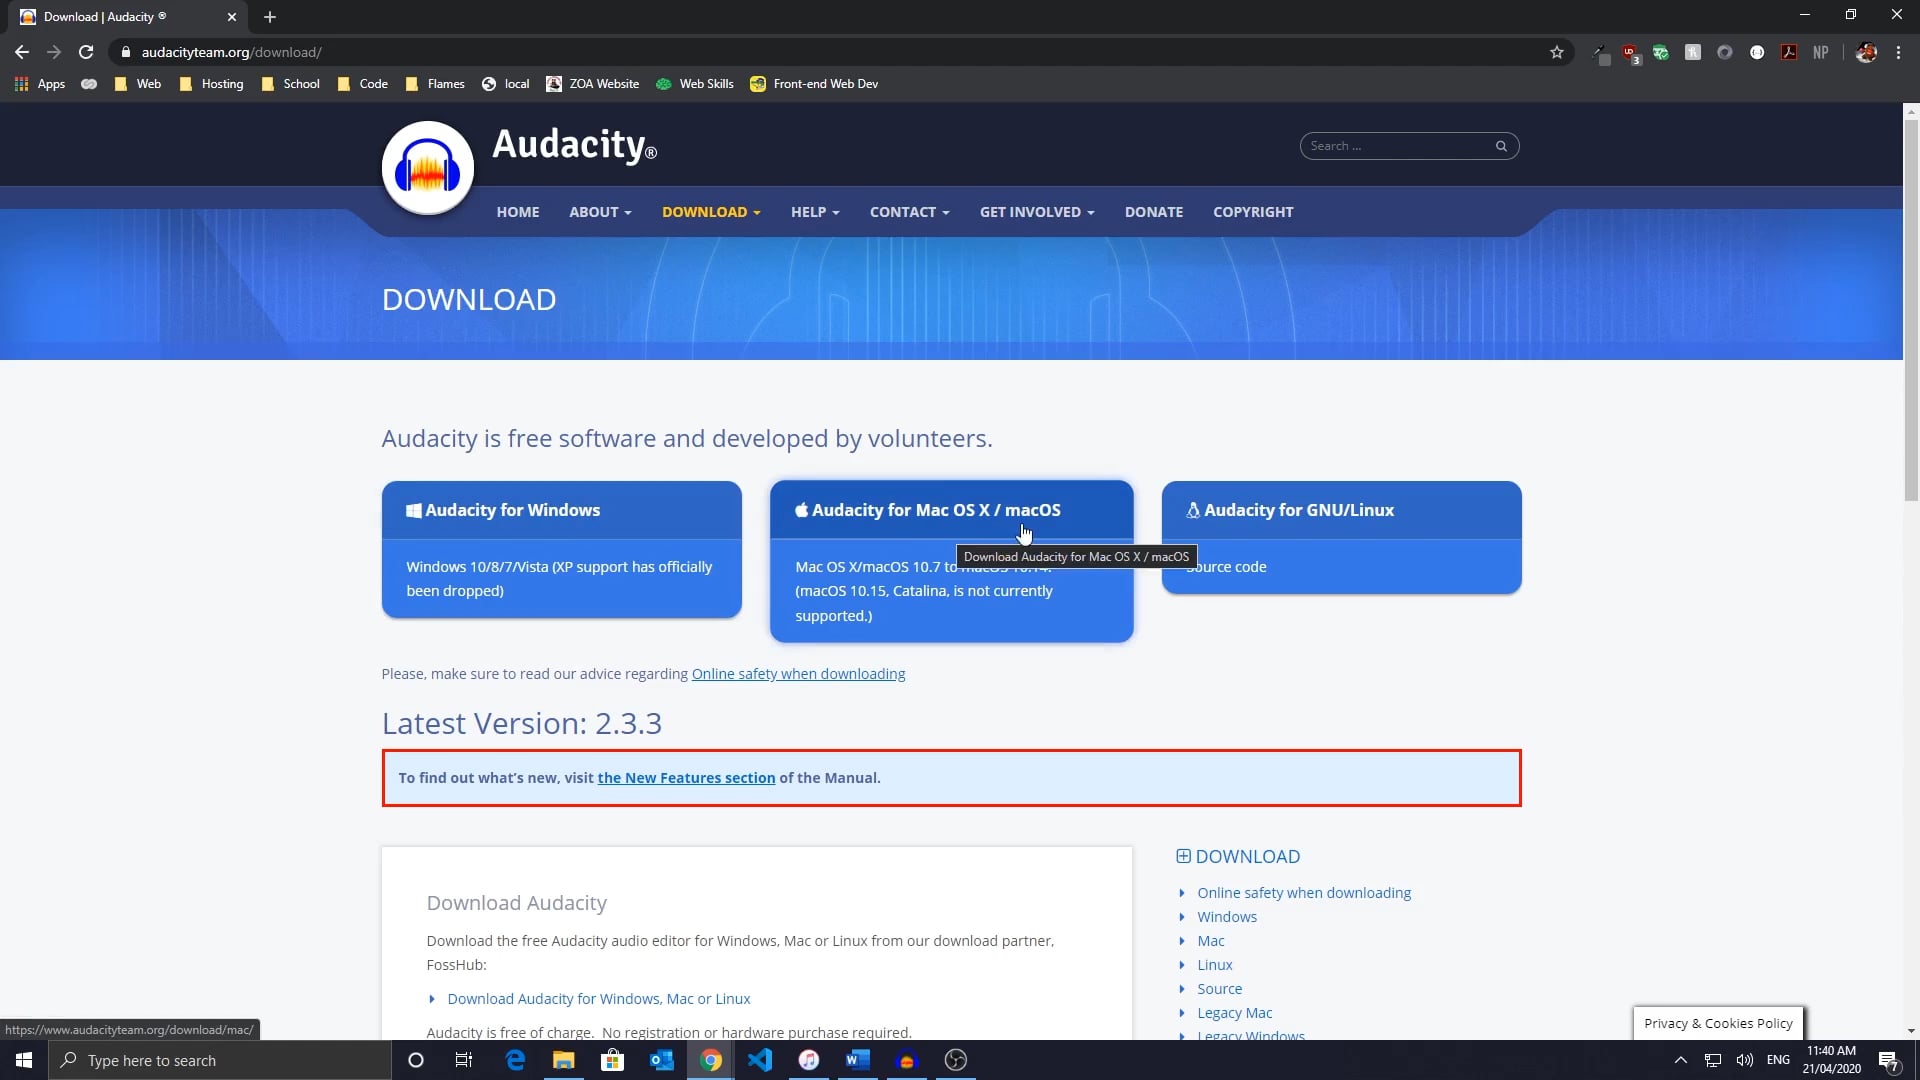Open the COPYRIGHT menu item
This screenshot has width=1920, height=1080.
pos(1253,212)
